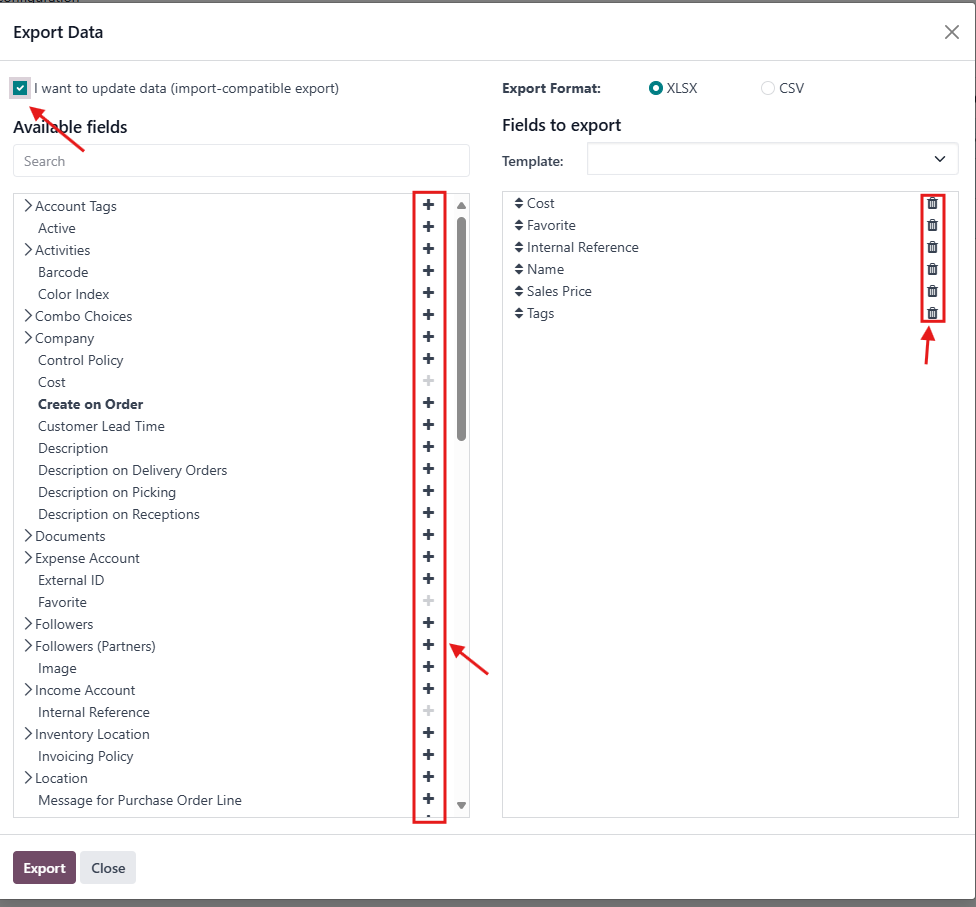Click drag handle beside Internal Reference
The image size is (976, 907).
(519, 247)
